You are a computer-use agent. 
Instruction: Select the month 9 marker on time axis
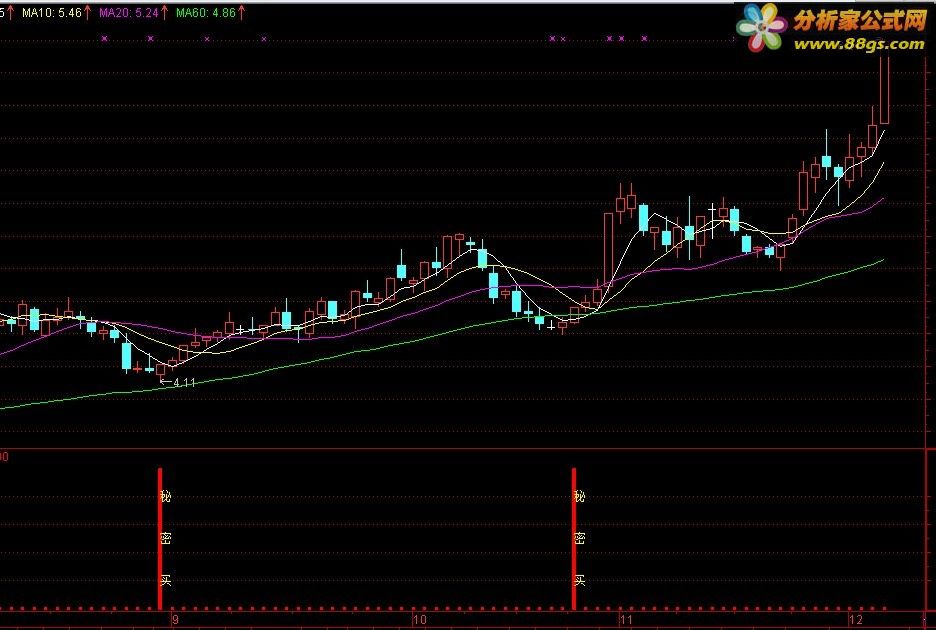tap(175, 619)
